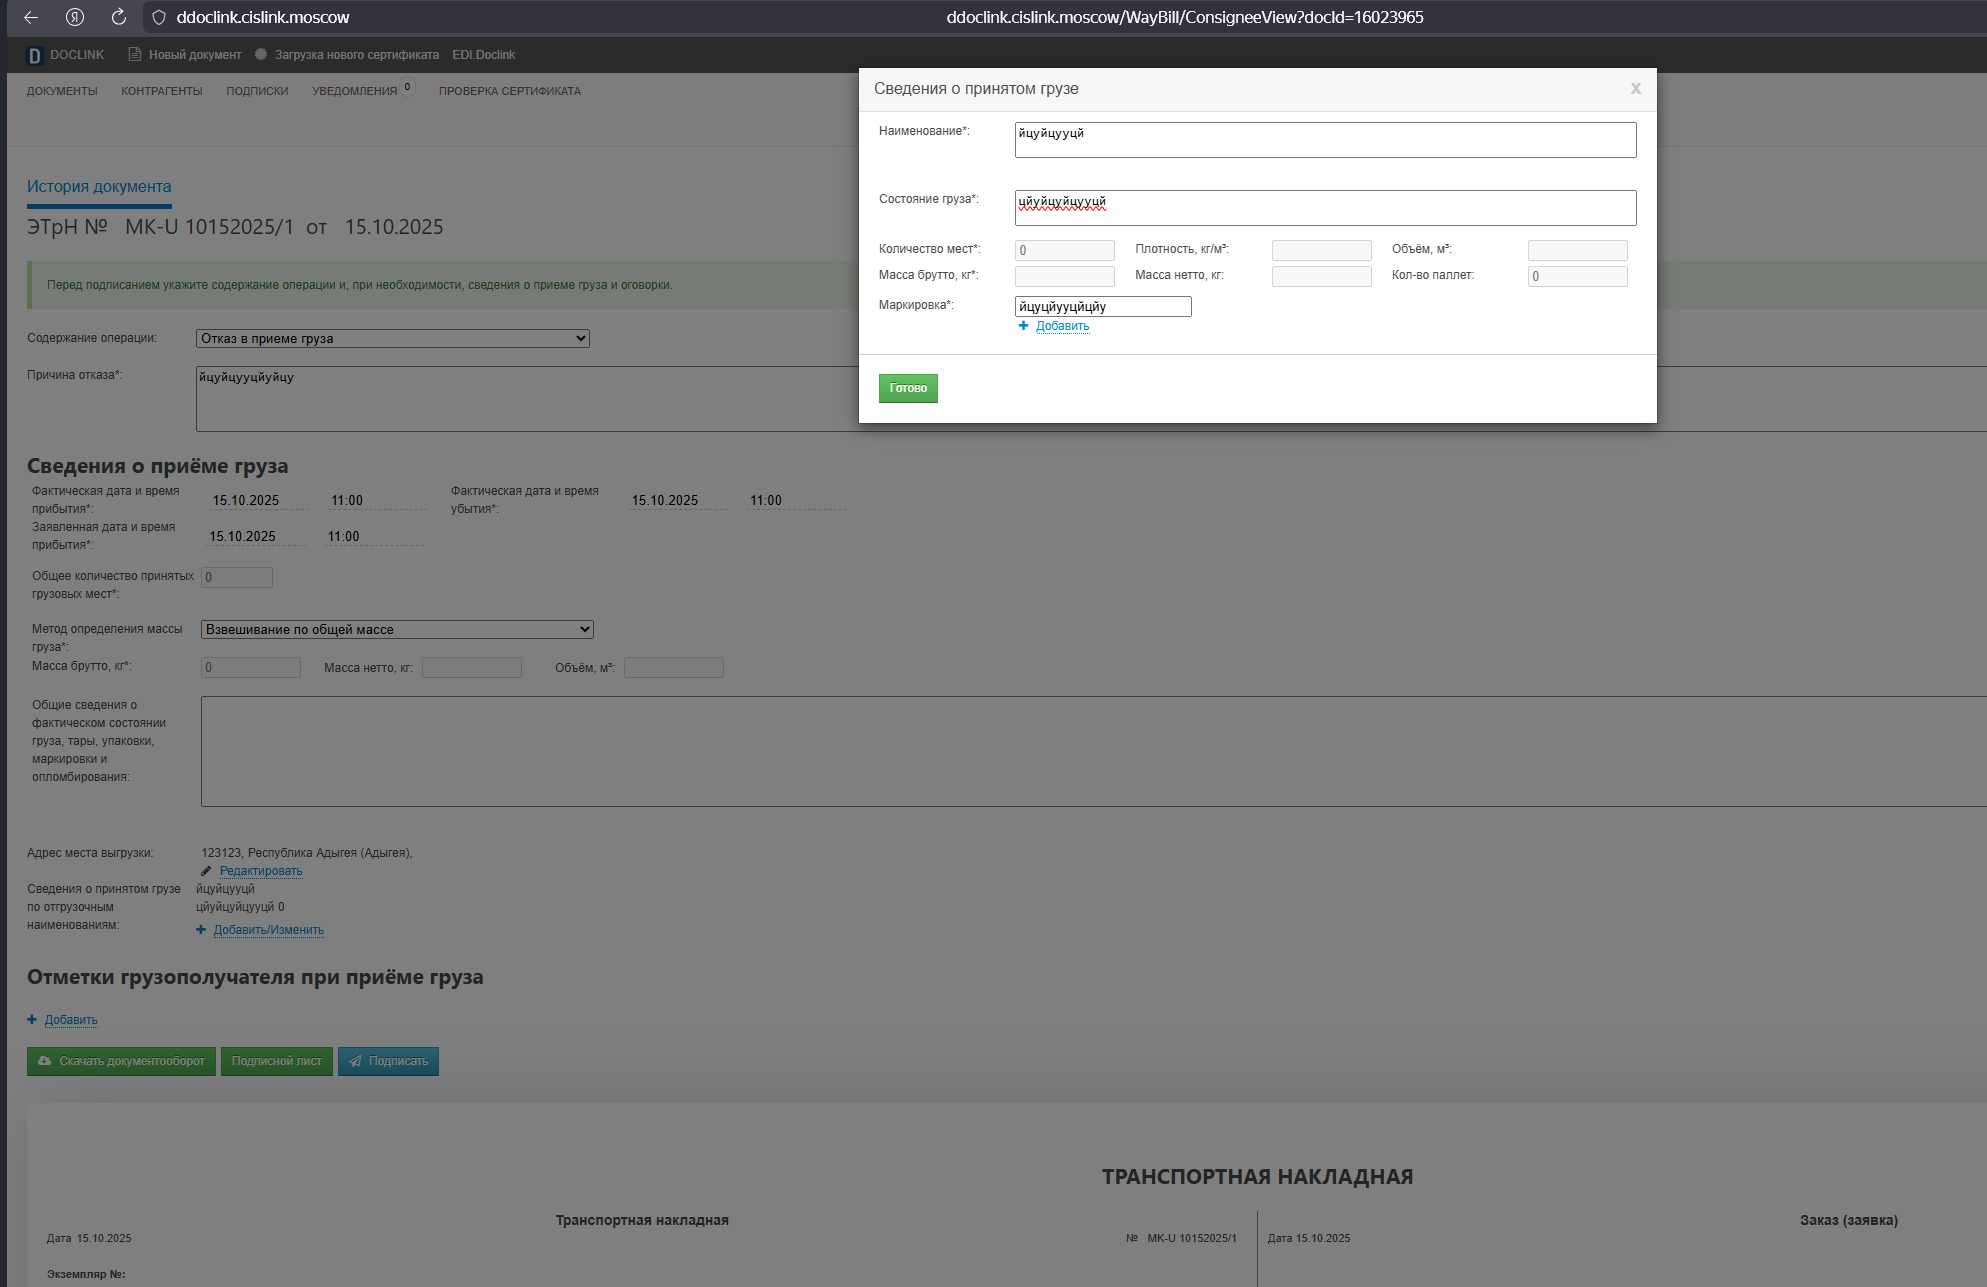
Task: Click the pencil icon beside Редактировать
Action: point(206,871)
